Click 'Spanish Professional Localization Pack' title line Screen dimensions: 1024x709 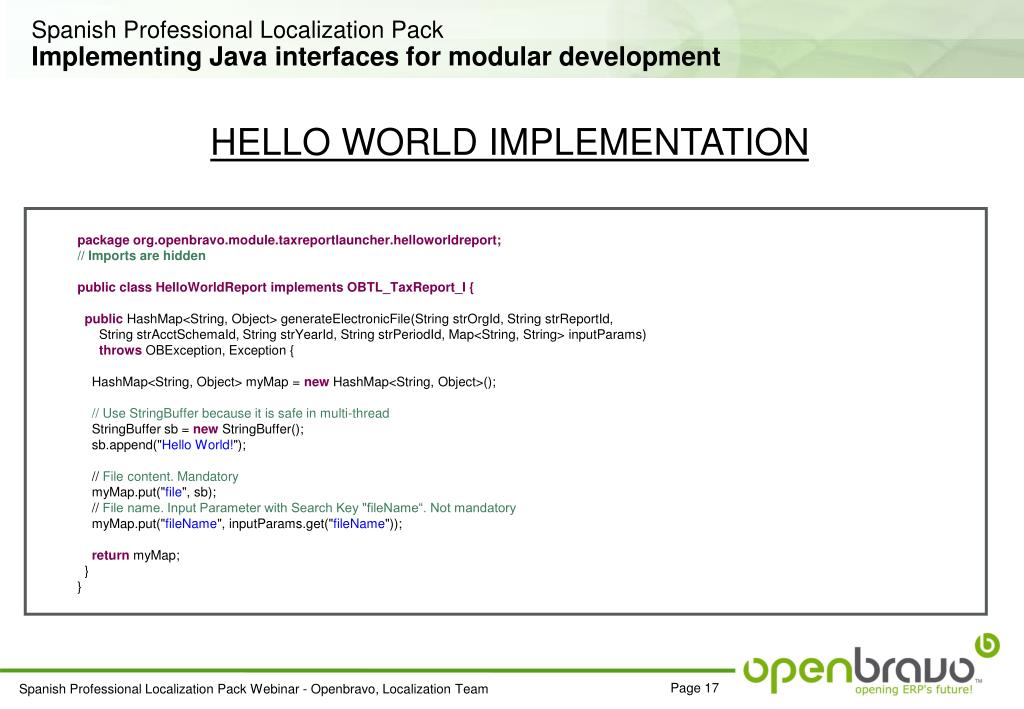pos(237,30)
